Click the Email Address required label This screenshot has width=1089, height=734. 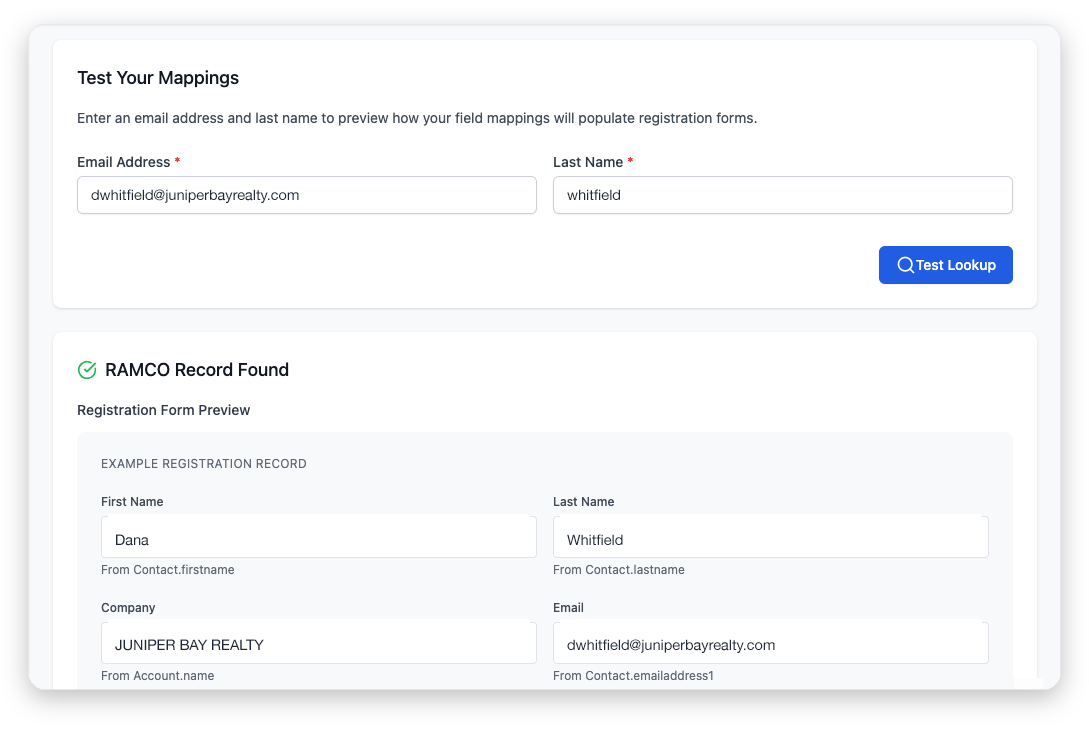128,162
